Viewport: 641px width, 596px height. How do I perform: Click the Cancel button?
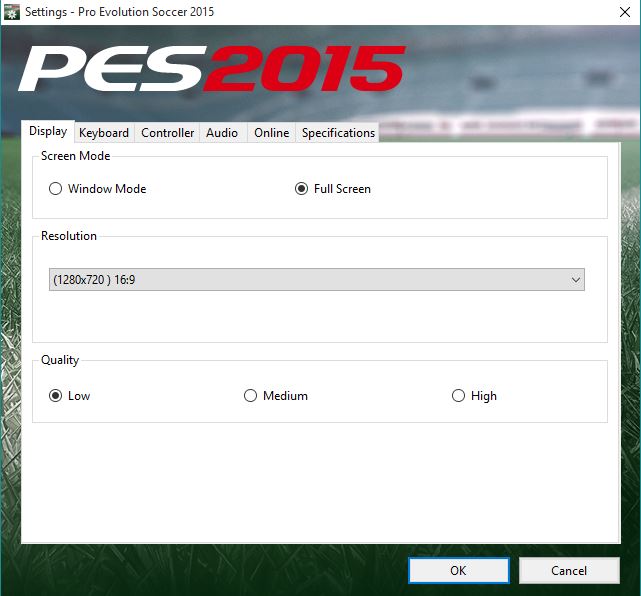click(569, 570)
